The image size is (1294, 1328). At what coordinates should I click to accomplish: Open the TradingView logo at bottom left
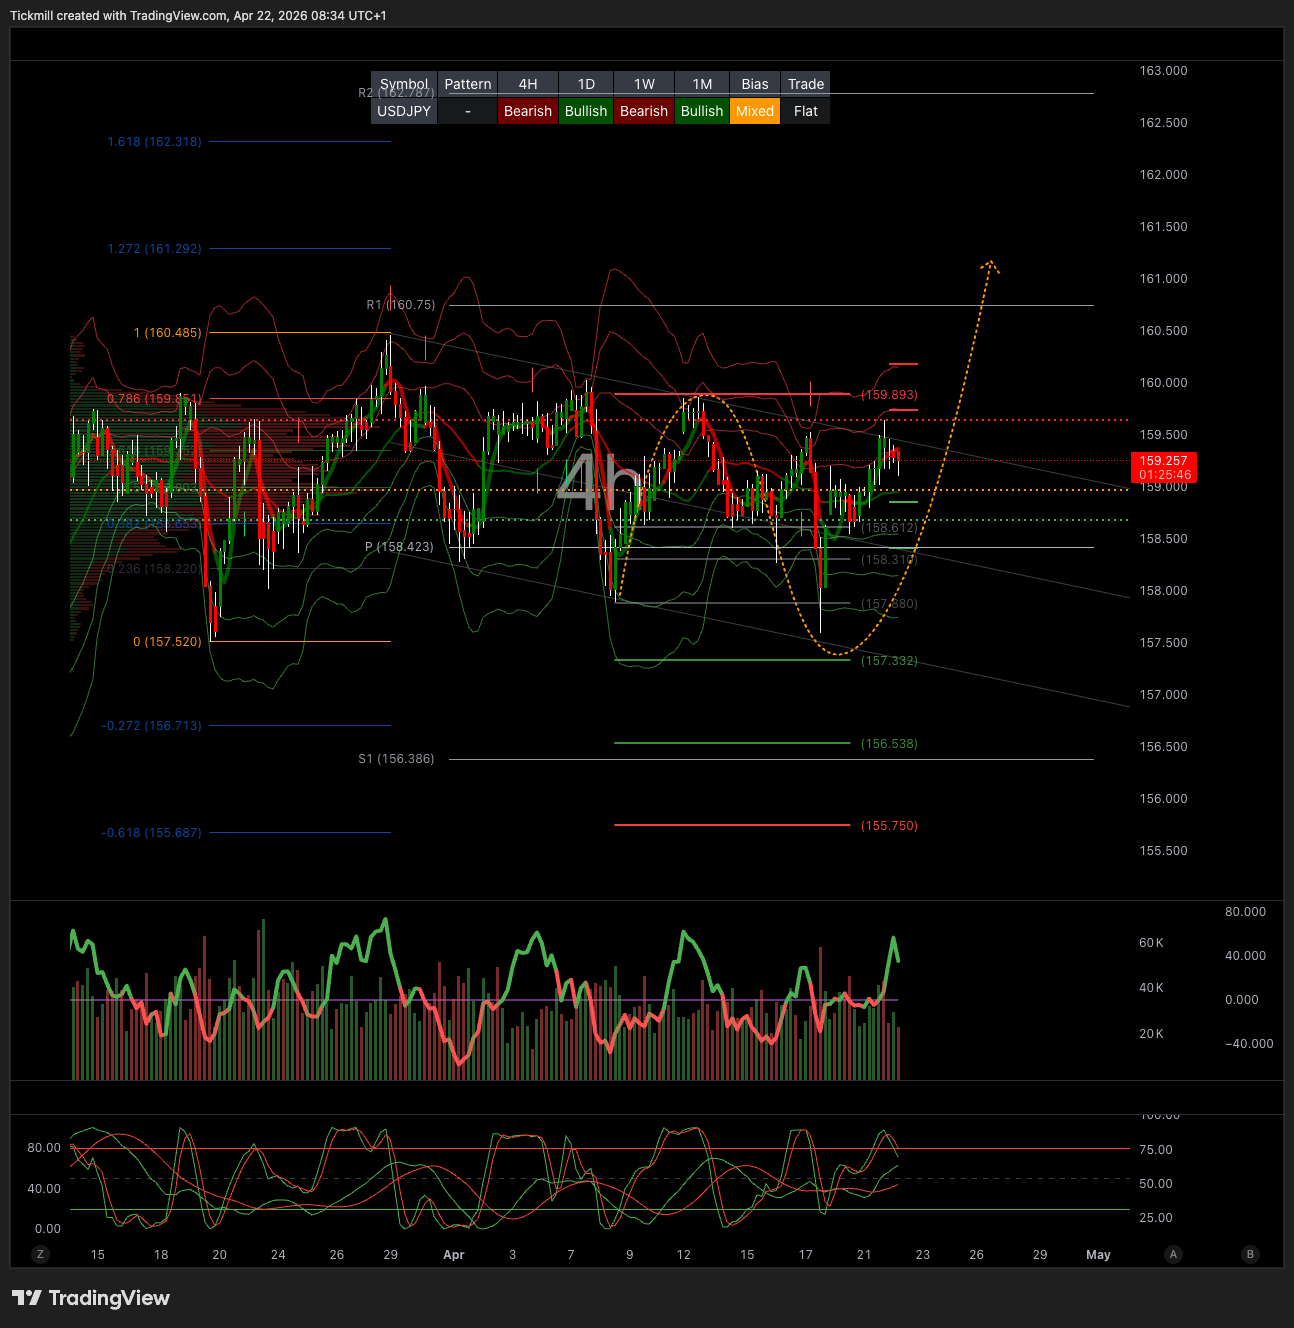click(91, 1298)
